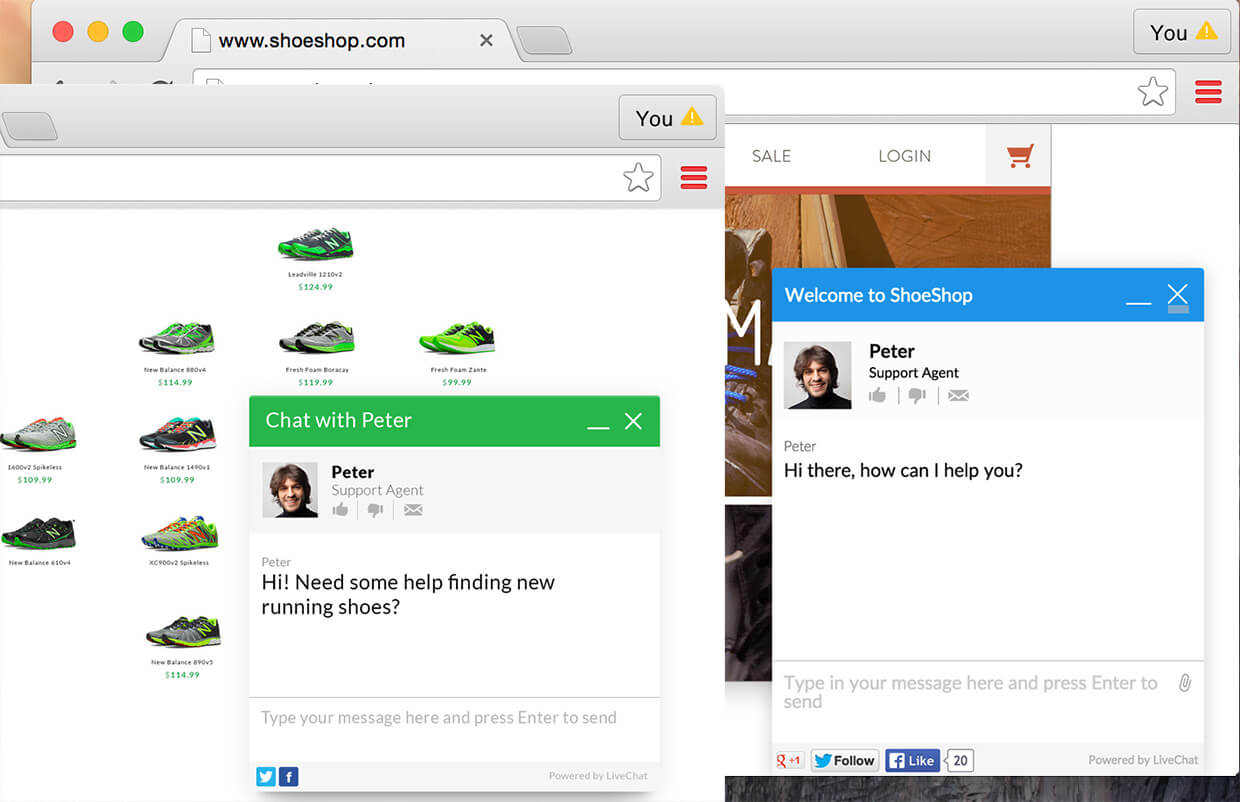The image size is (1240, 802).
Task: Open New Balance 890v5 shoe thumbnail
Action: pyautogui.click(x=182, y=632)
